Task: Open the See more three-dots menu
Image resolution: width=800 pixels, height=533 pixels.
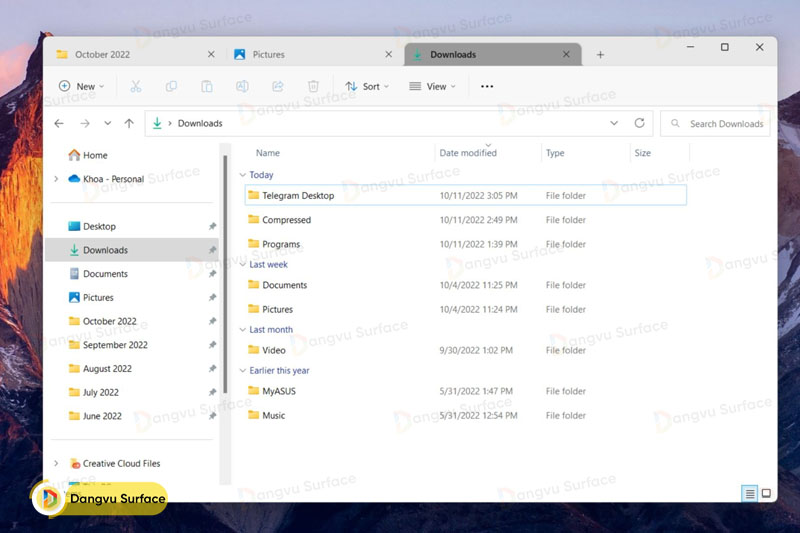Action: coord(487,86)
